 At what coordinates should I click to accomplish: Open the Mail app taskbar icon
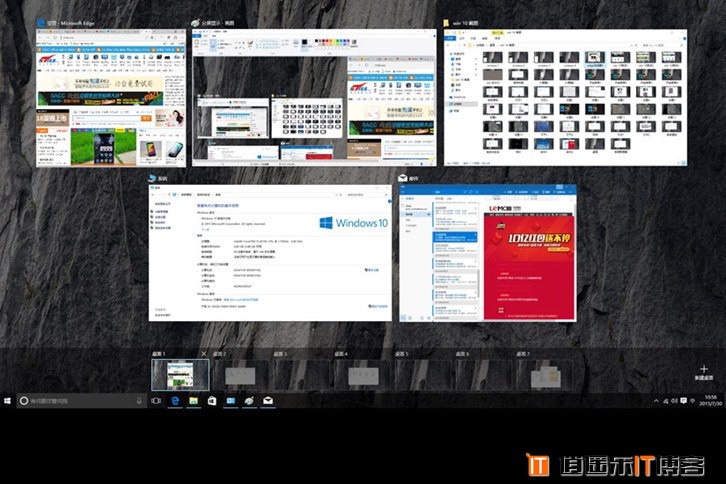click(x=268, y=401)
